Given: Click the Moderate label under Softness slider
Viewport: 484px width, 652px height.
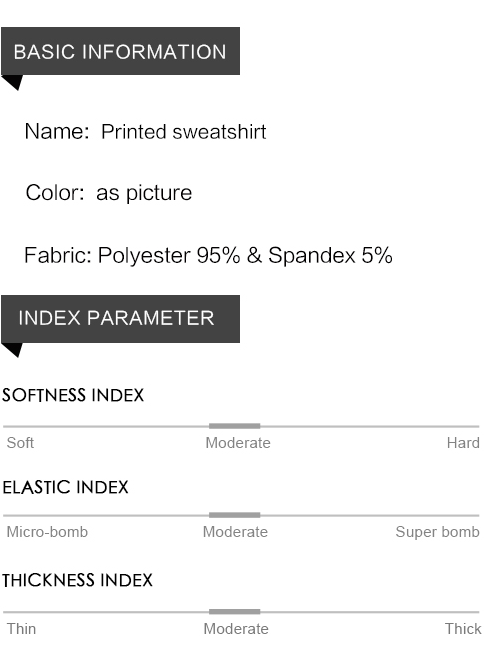Looking at the screenshot, I should point(238,443).
